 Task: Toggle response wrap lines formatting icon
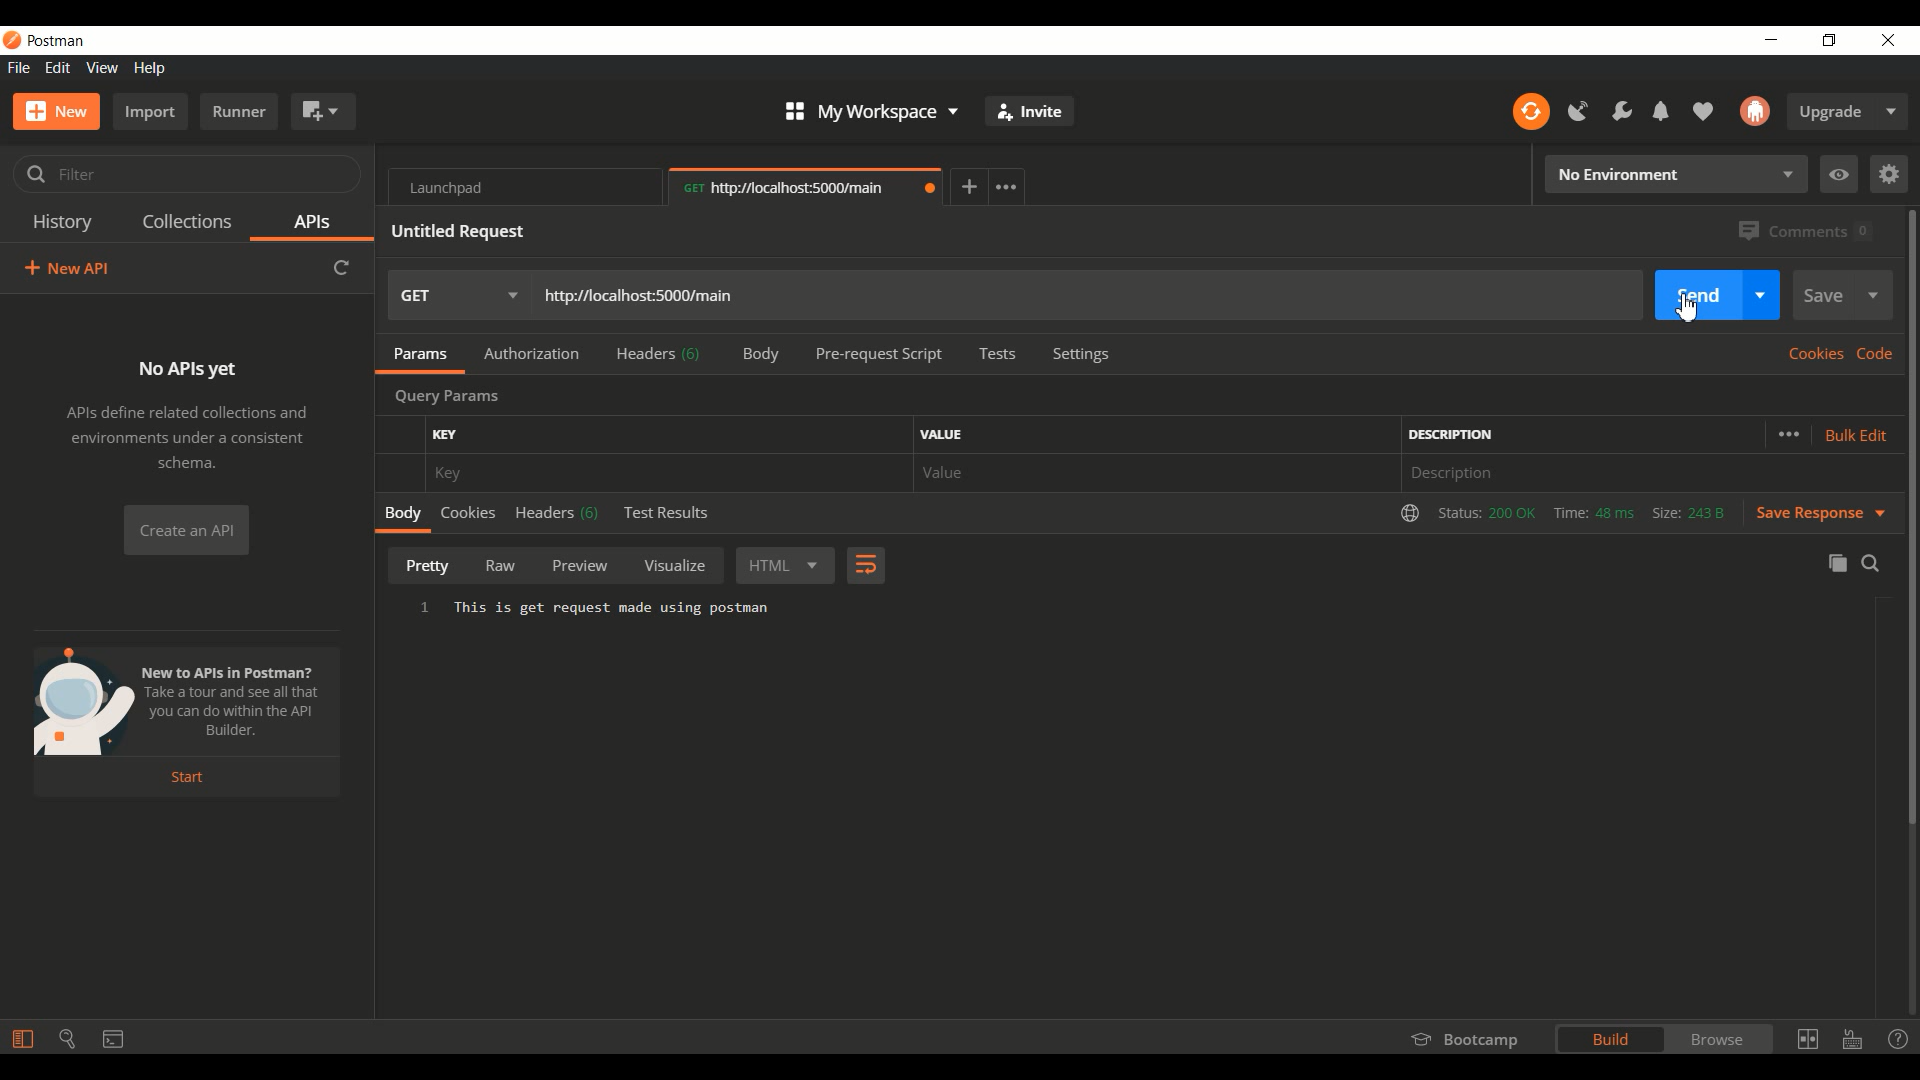point(865,565)
